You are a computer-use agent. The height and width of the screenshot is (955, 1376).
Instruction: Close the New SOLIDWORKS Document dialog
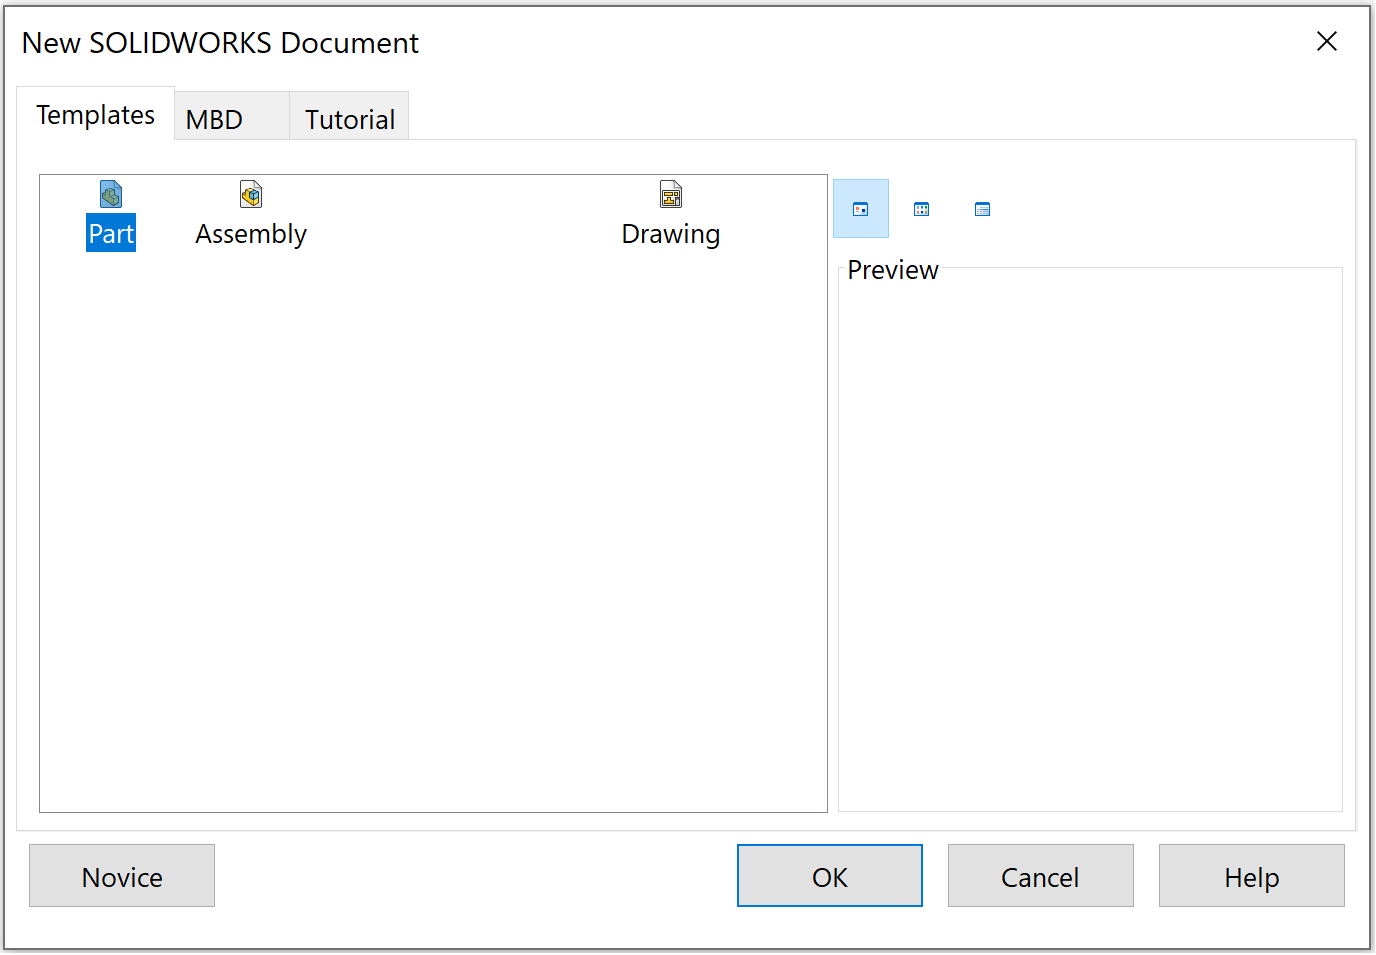1327,41
